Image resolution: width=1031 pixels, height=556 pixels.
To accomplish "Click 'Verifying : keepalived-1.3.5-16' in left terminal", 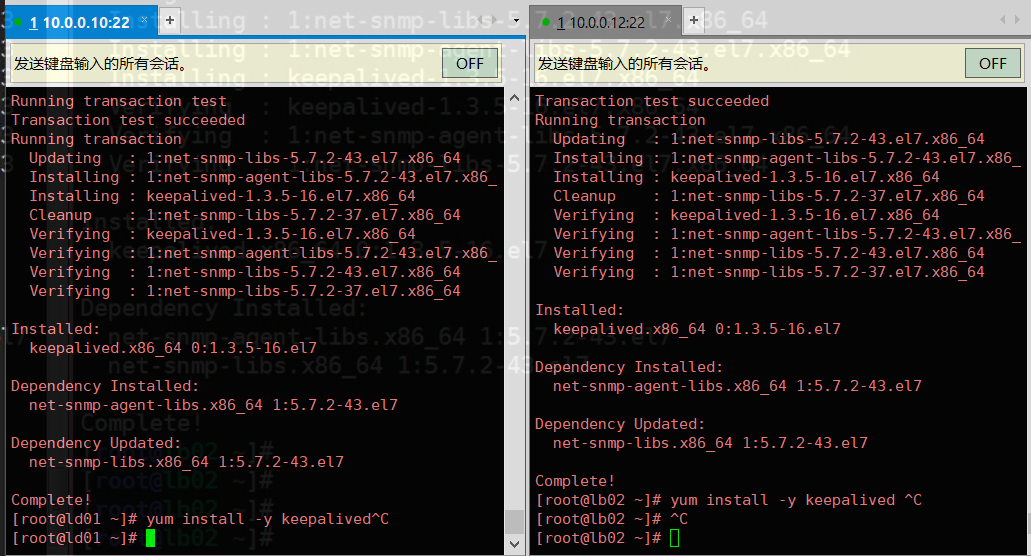I will 222,235.
